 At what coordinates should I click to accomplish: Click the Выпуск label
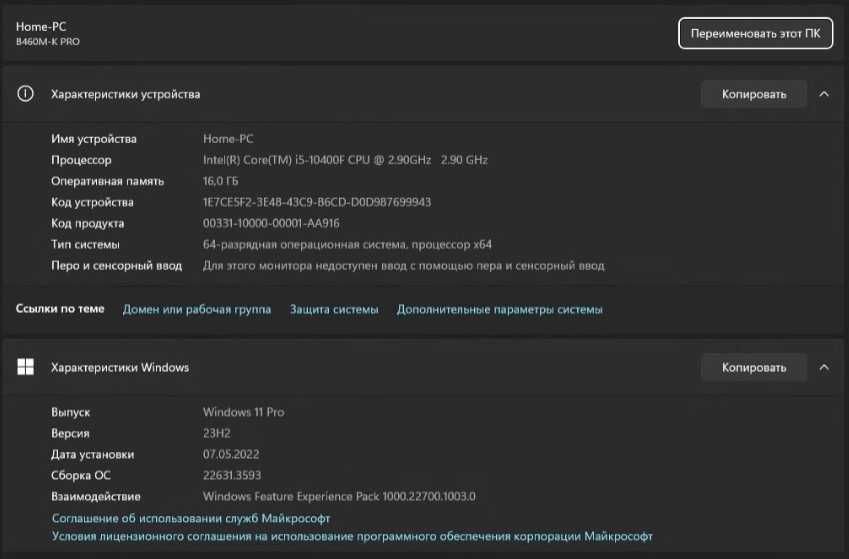click(x=71, y=412)
